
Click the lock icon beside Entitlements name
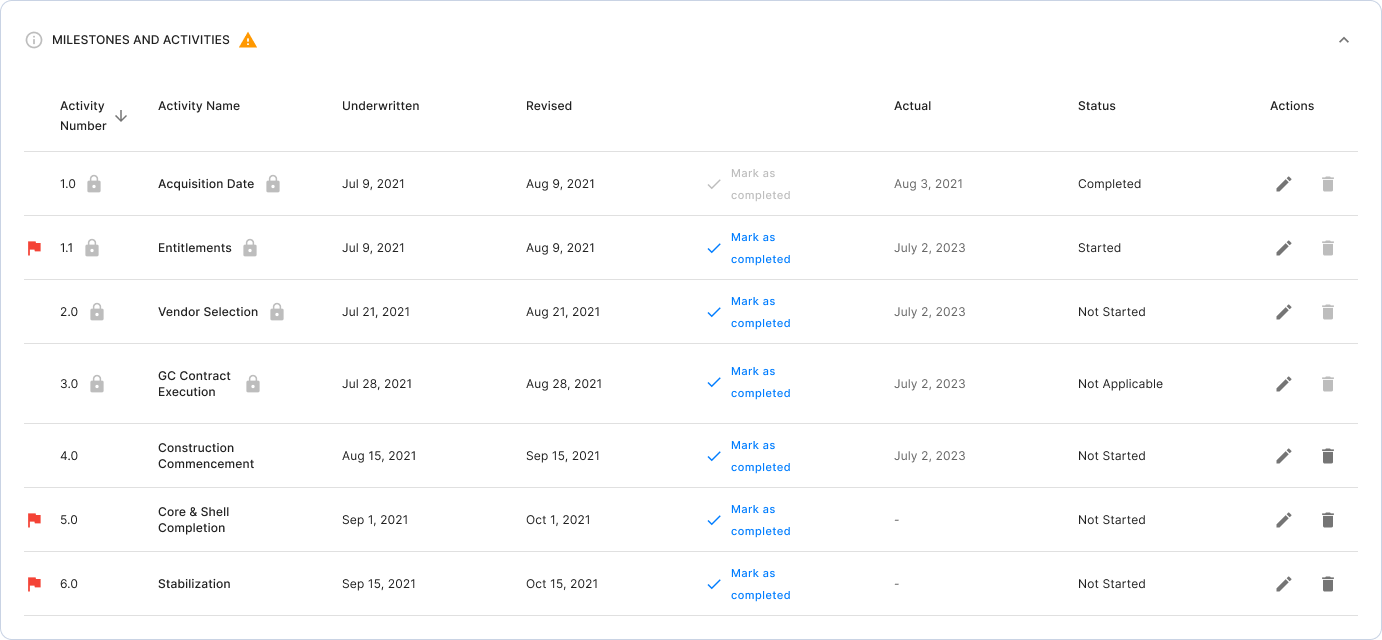click(x=250, y=248)
